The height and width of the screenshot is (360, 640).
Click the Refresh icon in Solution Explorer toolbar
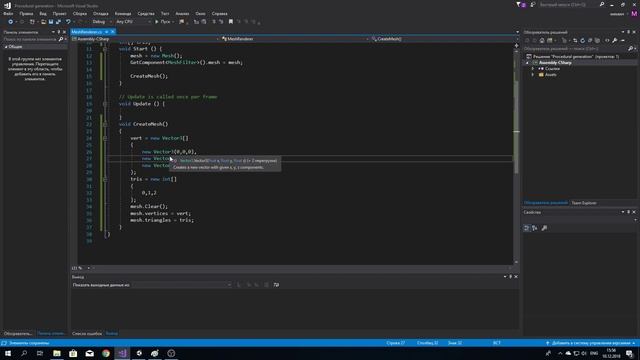(x=582, y=40)
